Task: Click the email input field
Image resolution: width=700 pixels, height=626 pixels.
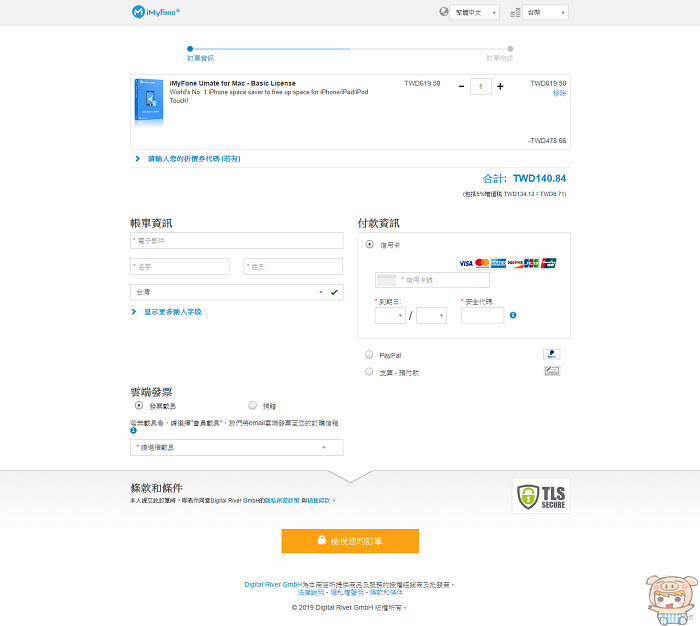Action: pyautogui.click(x=237, y=241)
